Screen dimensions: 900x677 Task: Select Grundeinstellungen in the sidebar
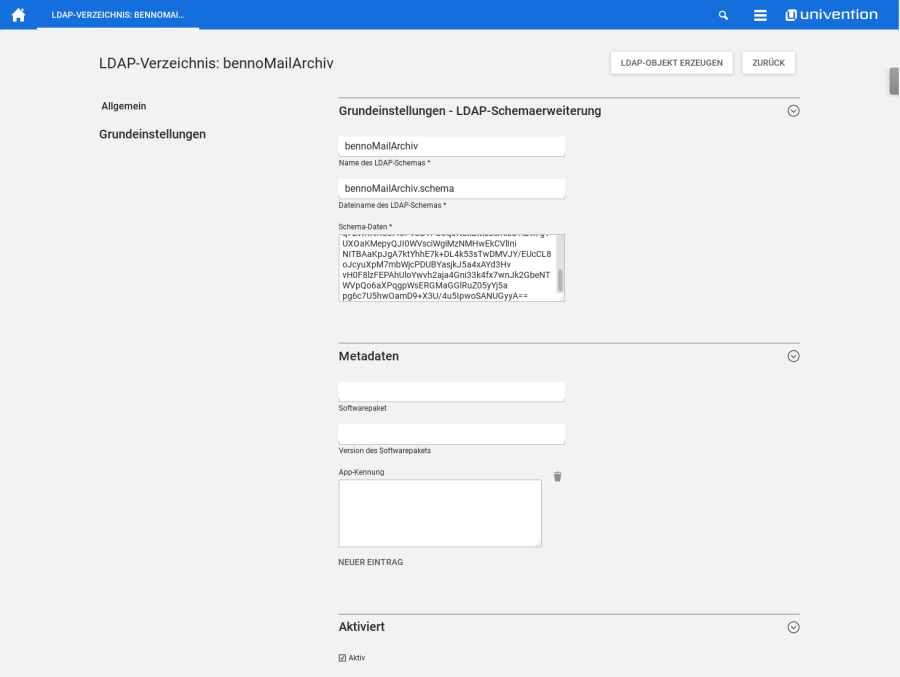(152, 133)
